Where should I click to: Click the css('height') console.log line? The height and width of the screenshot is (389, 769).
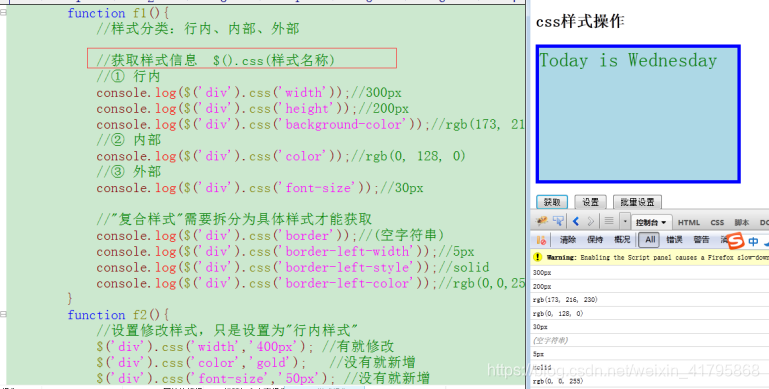[x=252, y=108]
